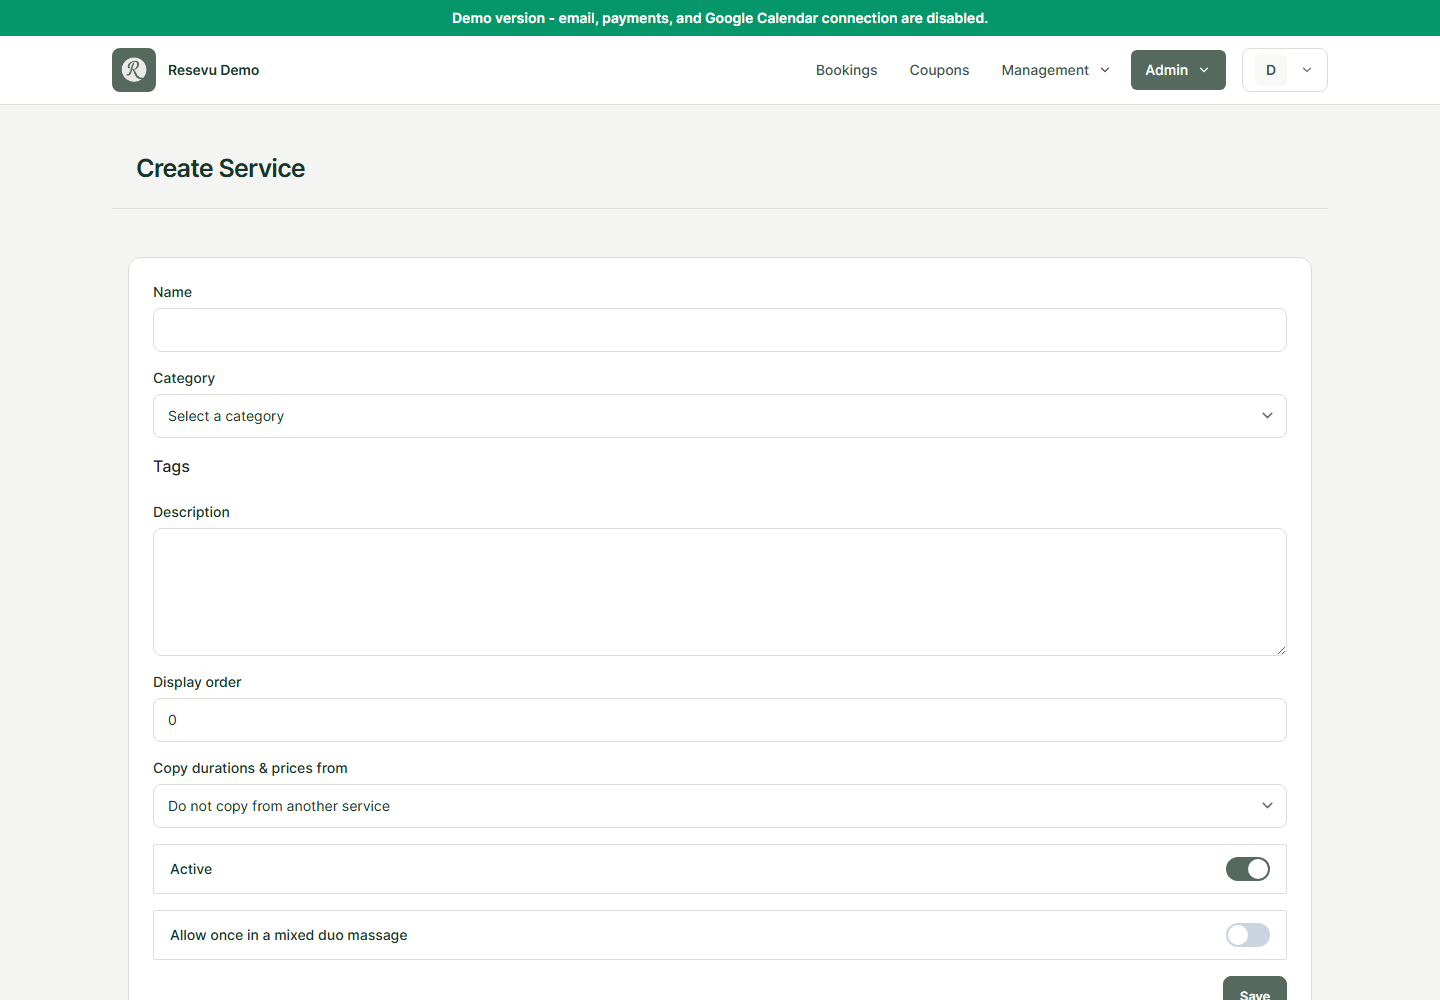Click the Resevu logo icon
The height and width of the screenshot is (1000, 1440).
(x=134, y=70)
